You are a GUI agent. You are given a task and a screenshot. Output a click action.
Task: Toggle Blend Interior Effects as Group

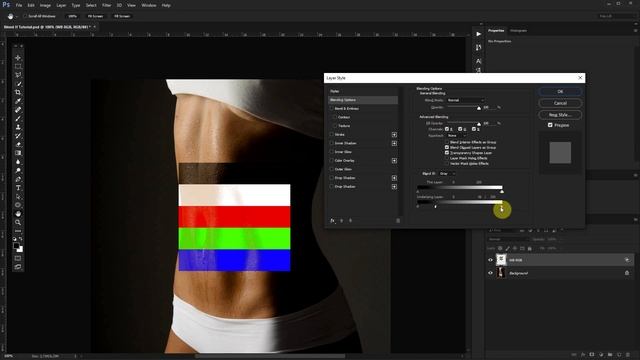447,142
